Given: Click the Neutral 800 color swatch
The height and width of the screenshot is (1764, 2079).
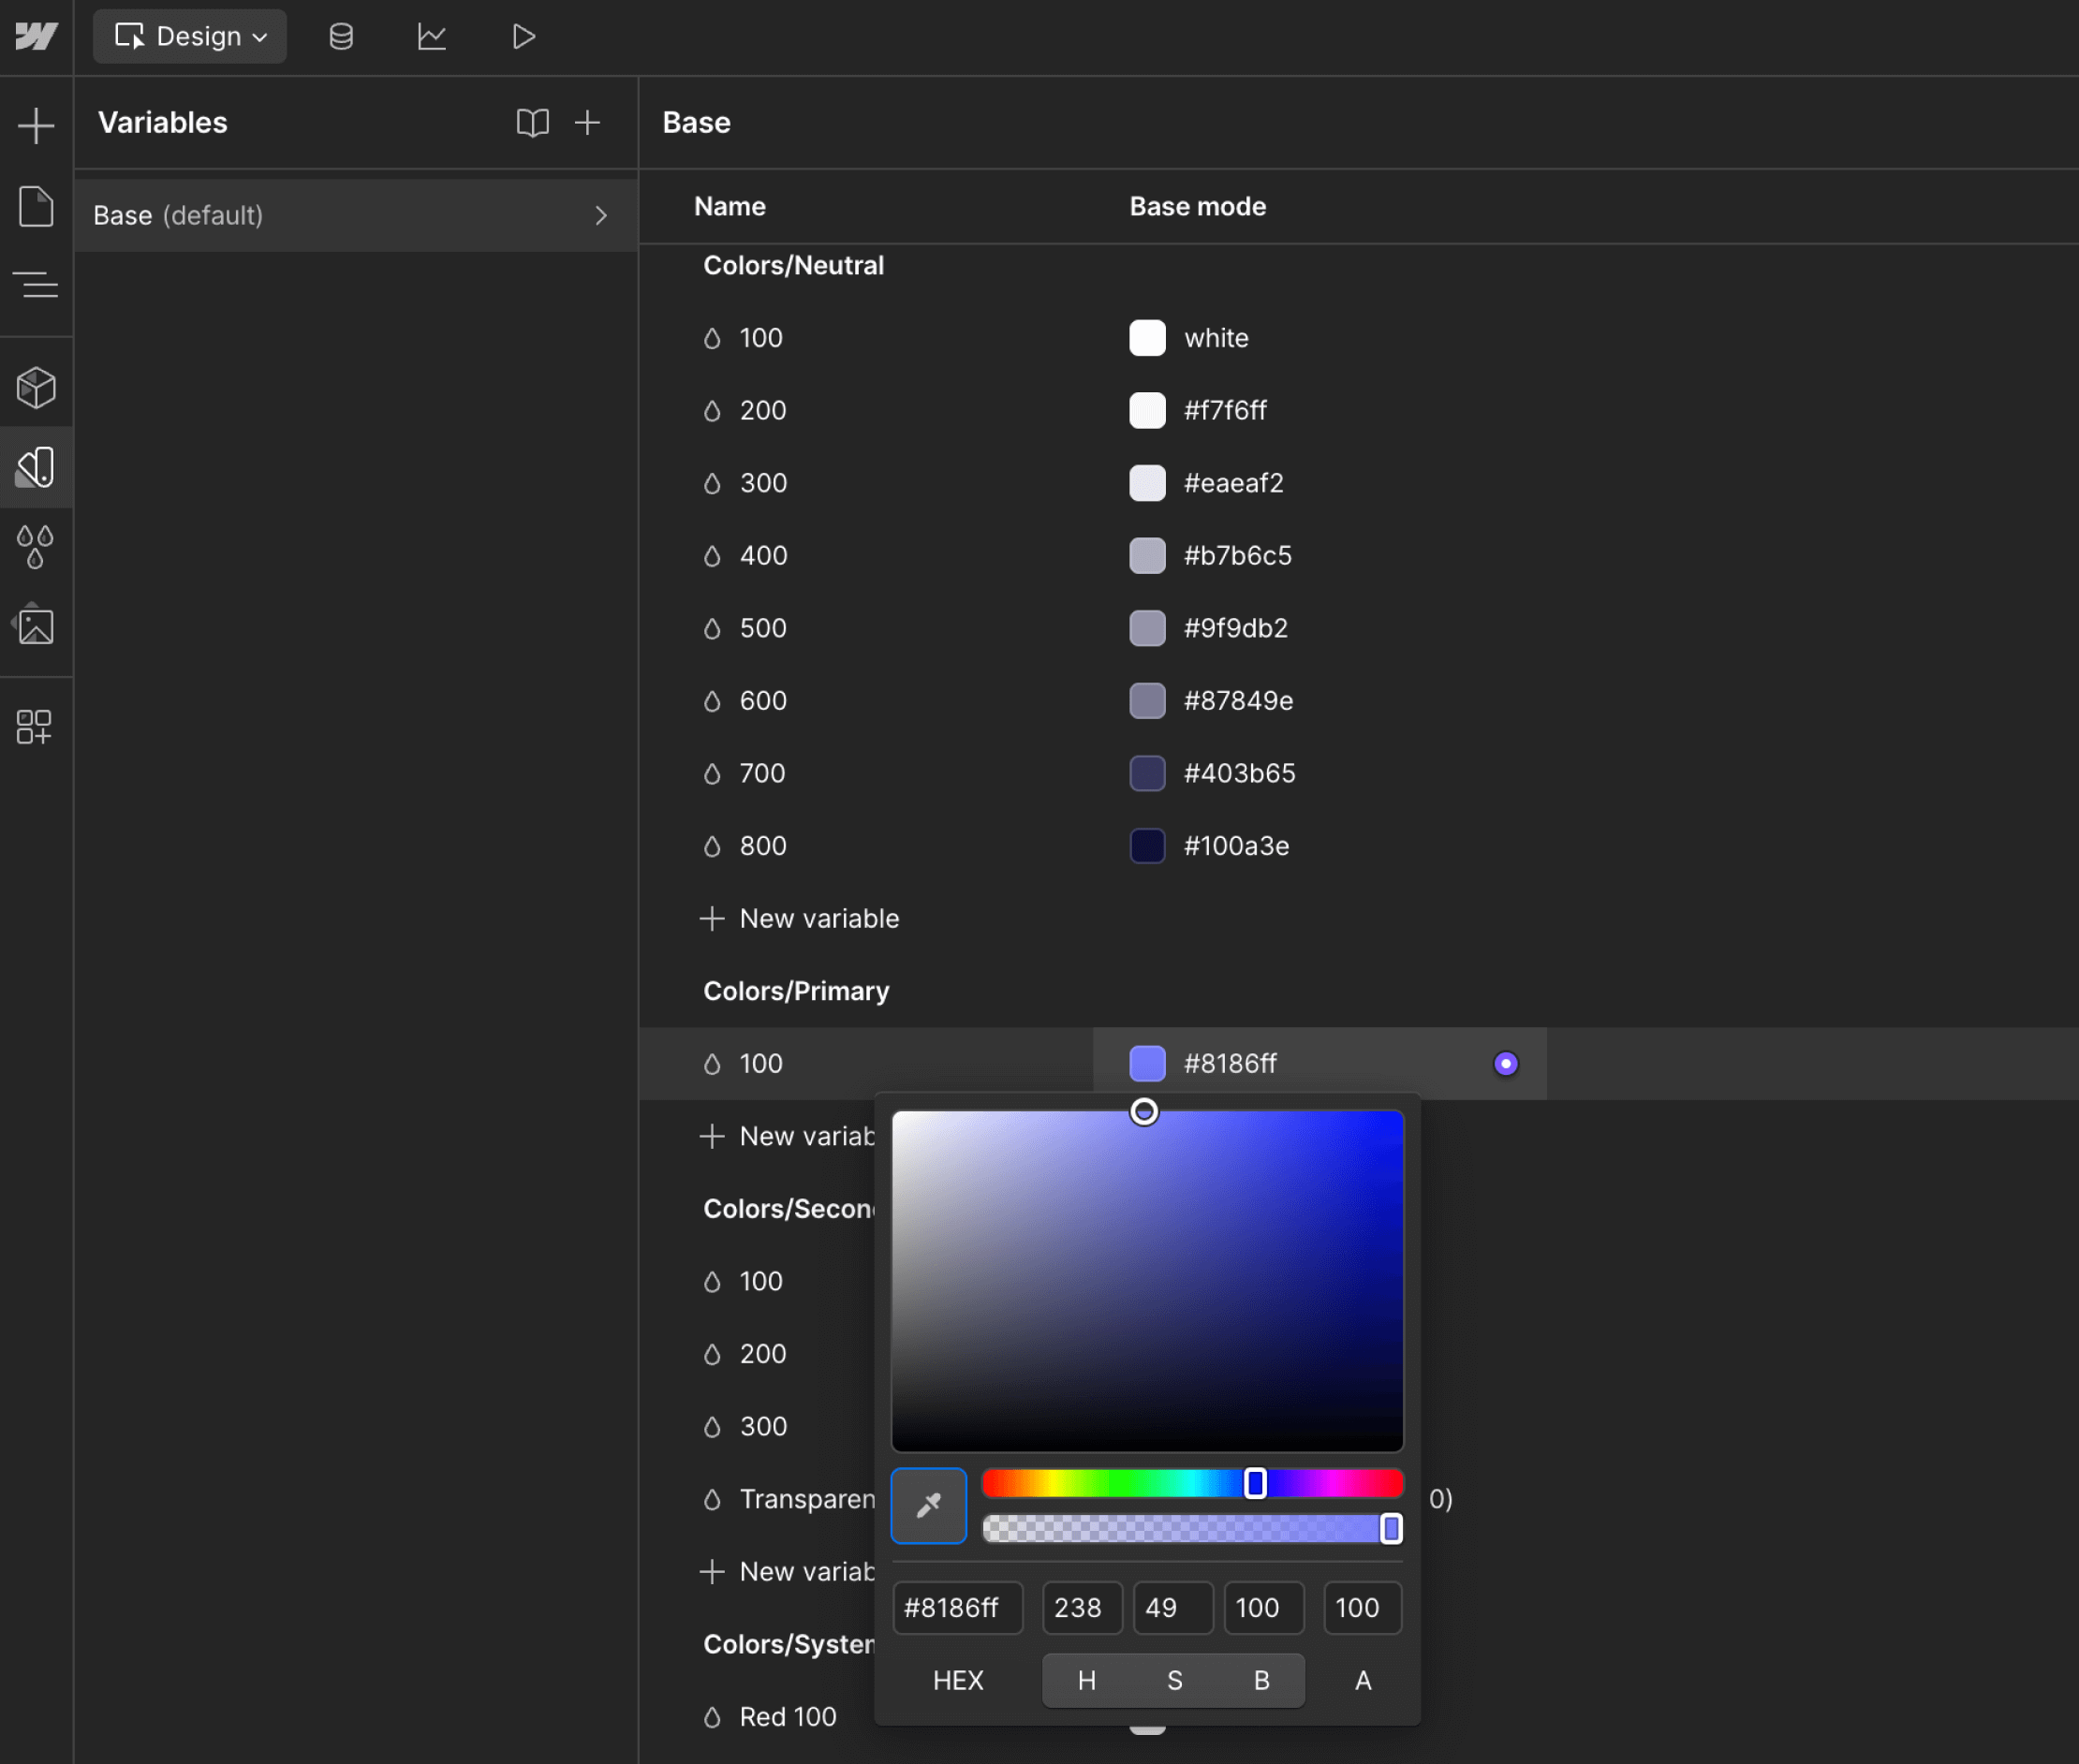Looking at the screenshot, I should [1146, 845].
